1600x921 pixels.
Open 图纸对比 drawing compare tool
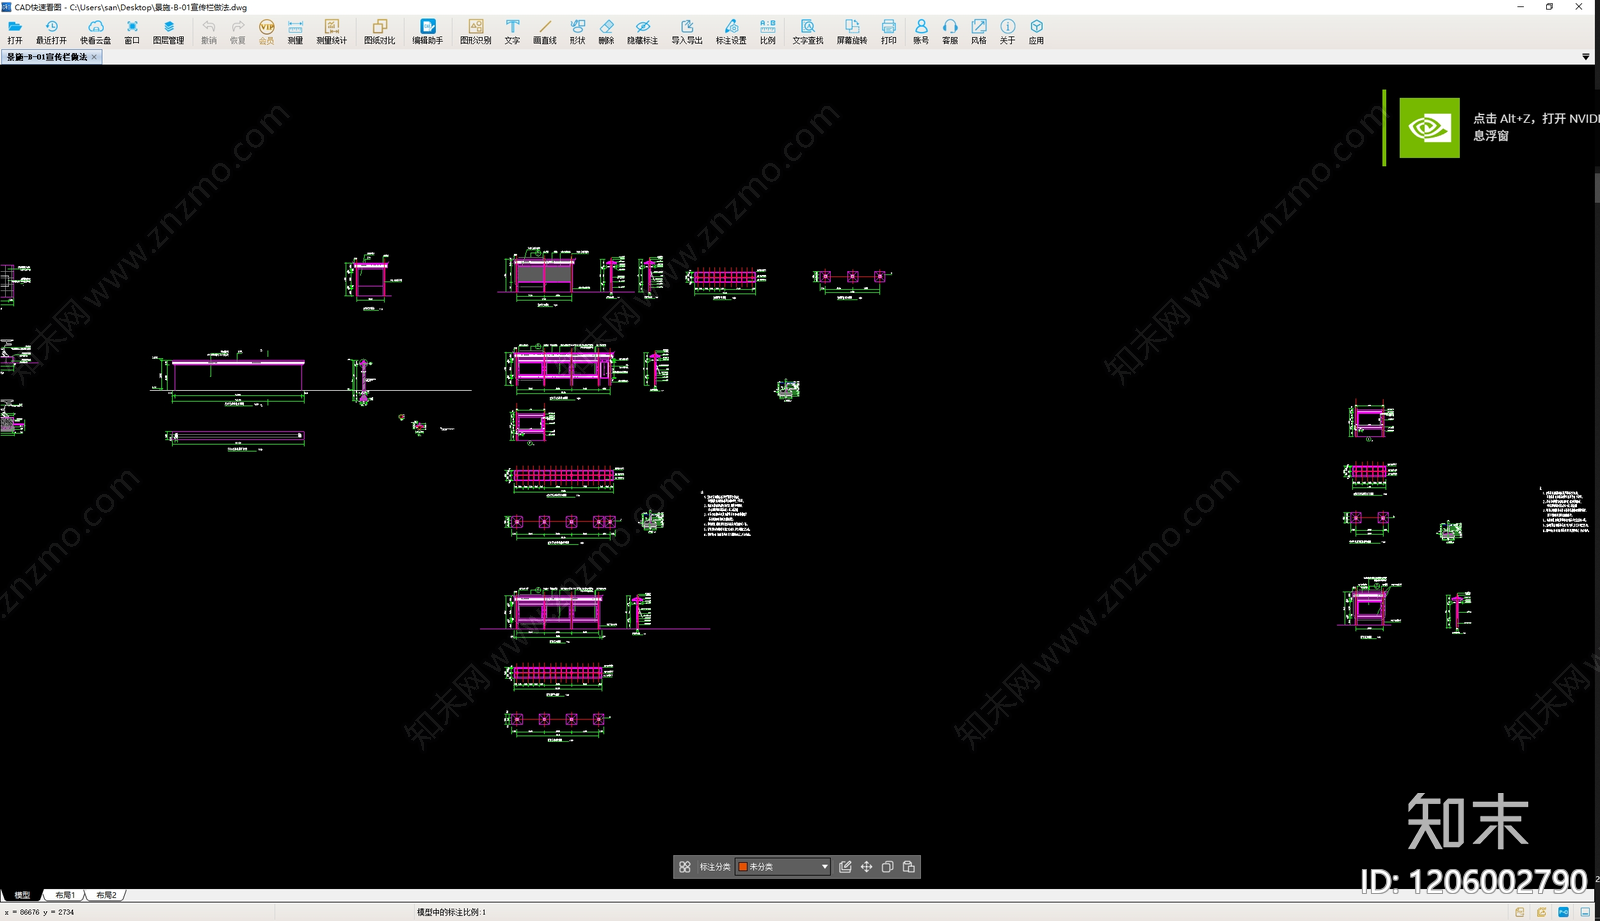coord(379,32)
